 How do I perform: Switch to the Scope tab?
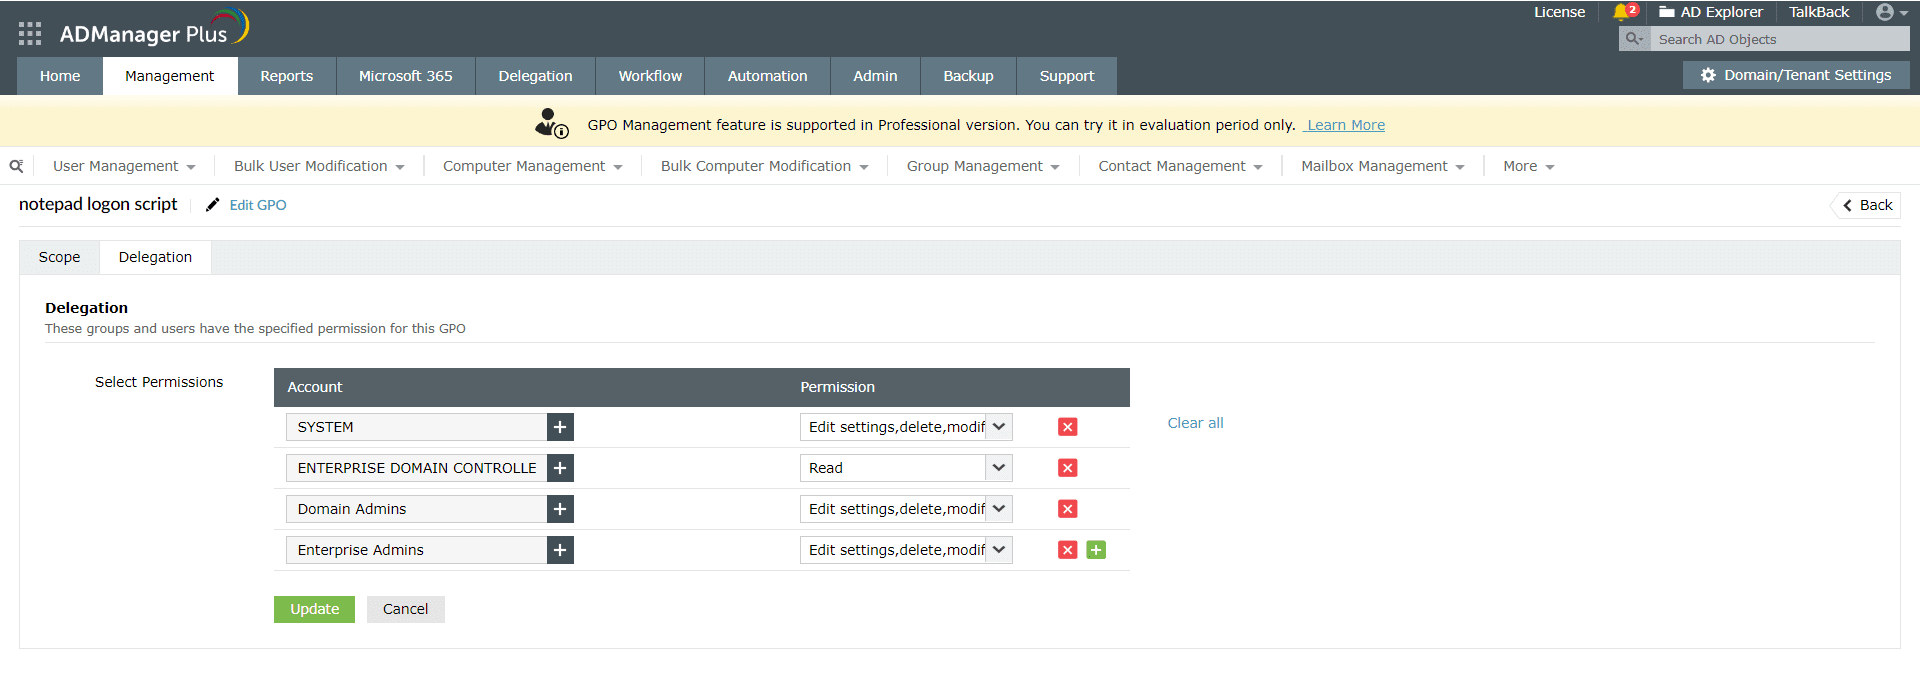(x=60, y=257)
